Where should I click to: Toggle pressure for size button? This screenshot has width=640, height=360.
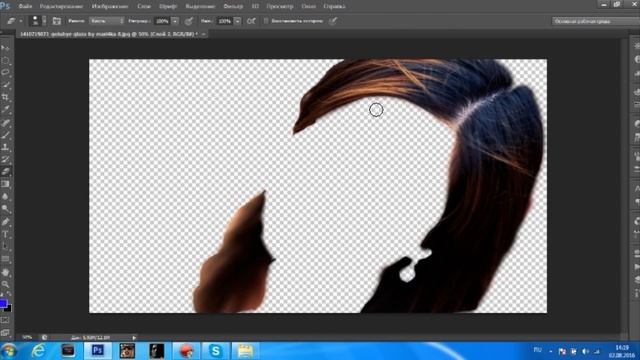click(333, 21)
